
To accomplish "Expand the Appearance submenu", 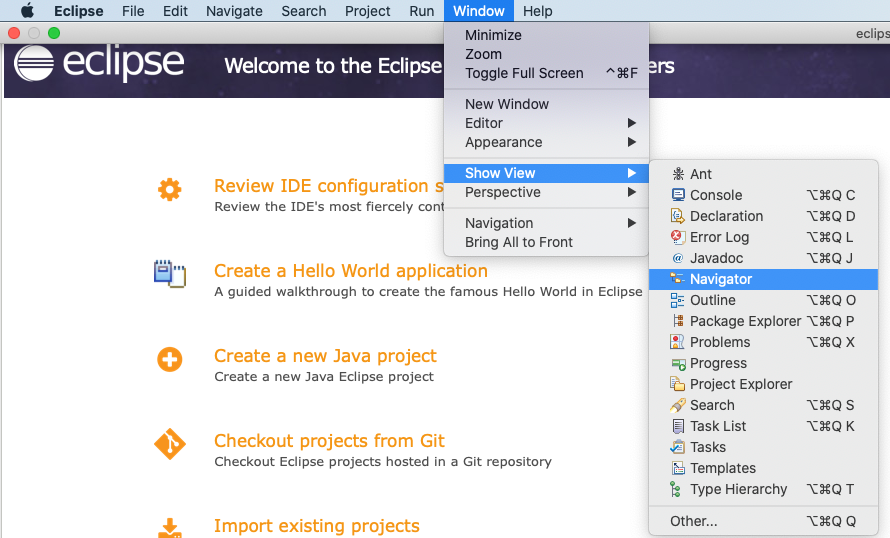I will coord(546,142).
